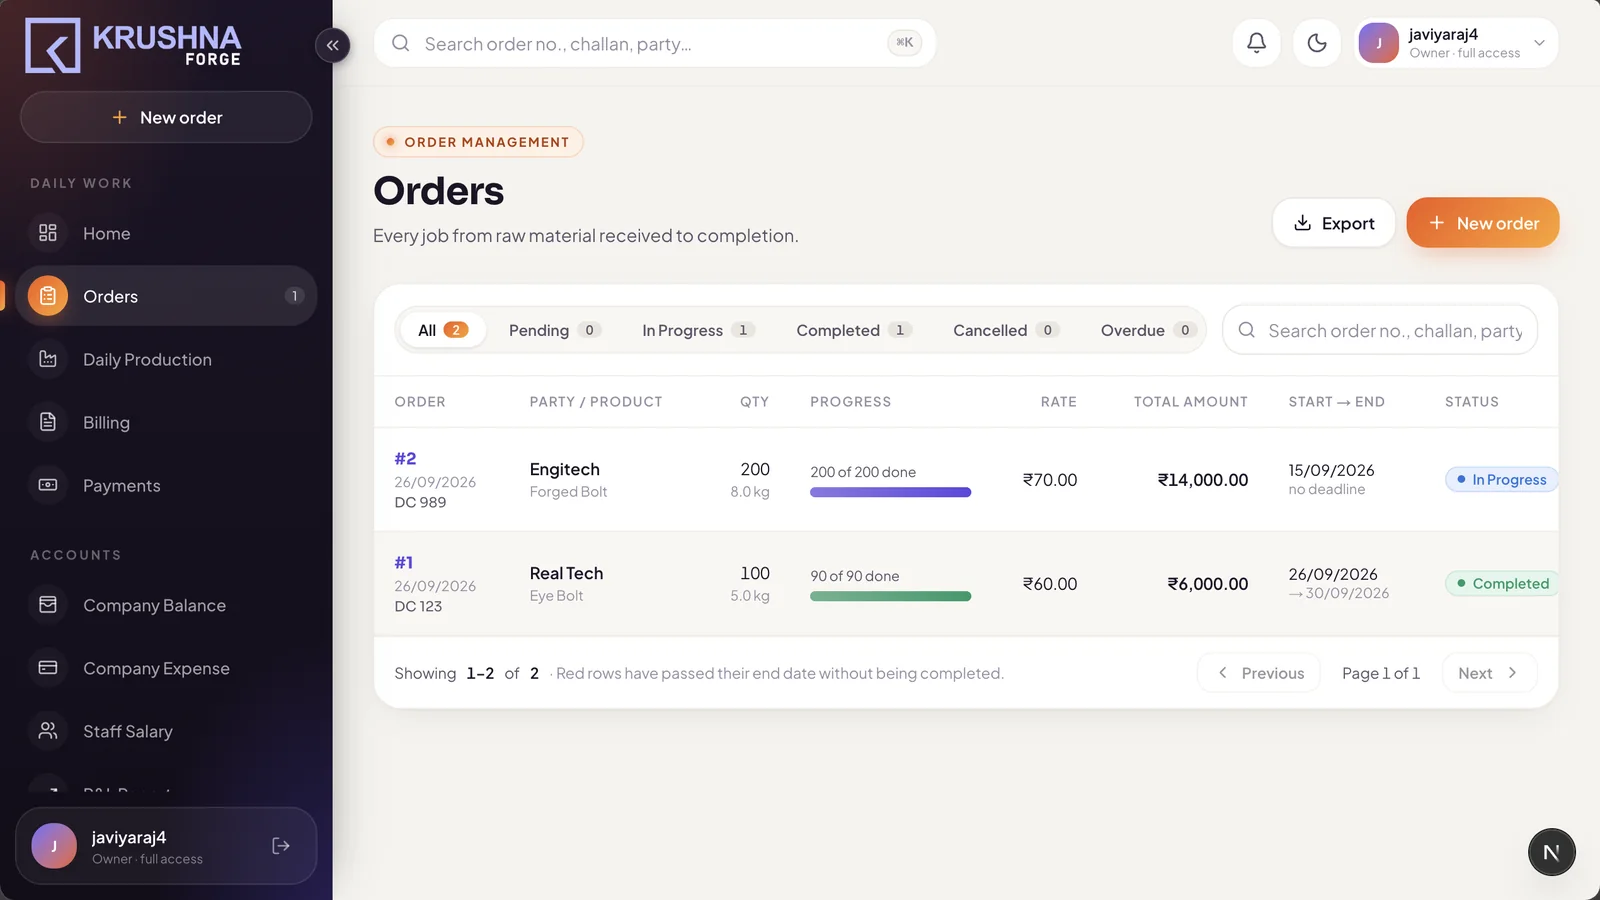Image resolution: width=1600 pixels, height=900 pixels.
Task: Open Staff Salary page
Action: coord(166,731)
